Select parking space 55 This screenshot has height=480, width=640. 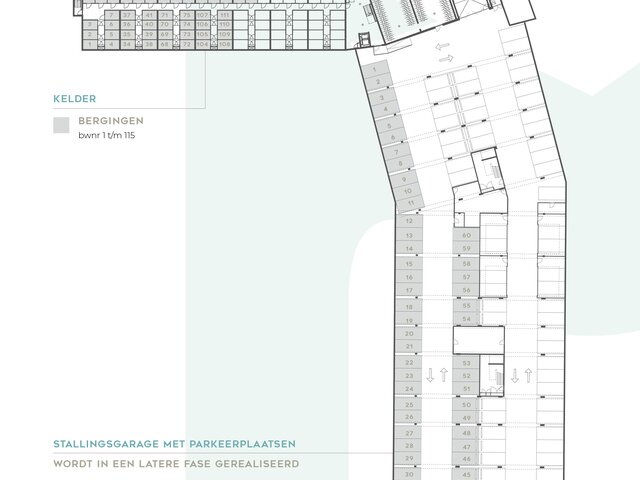click(x=466, y=304)
